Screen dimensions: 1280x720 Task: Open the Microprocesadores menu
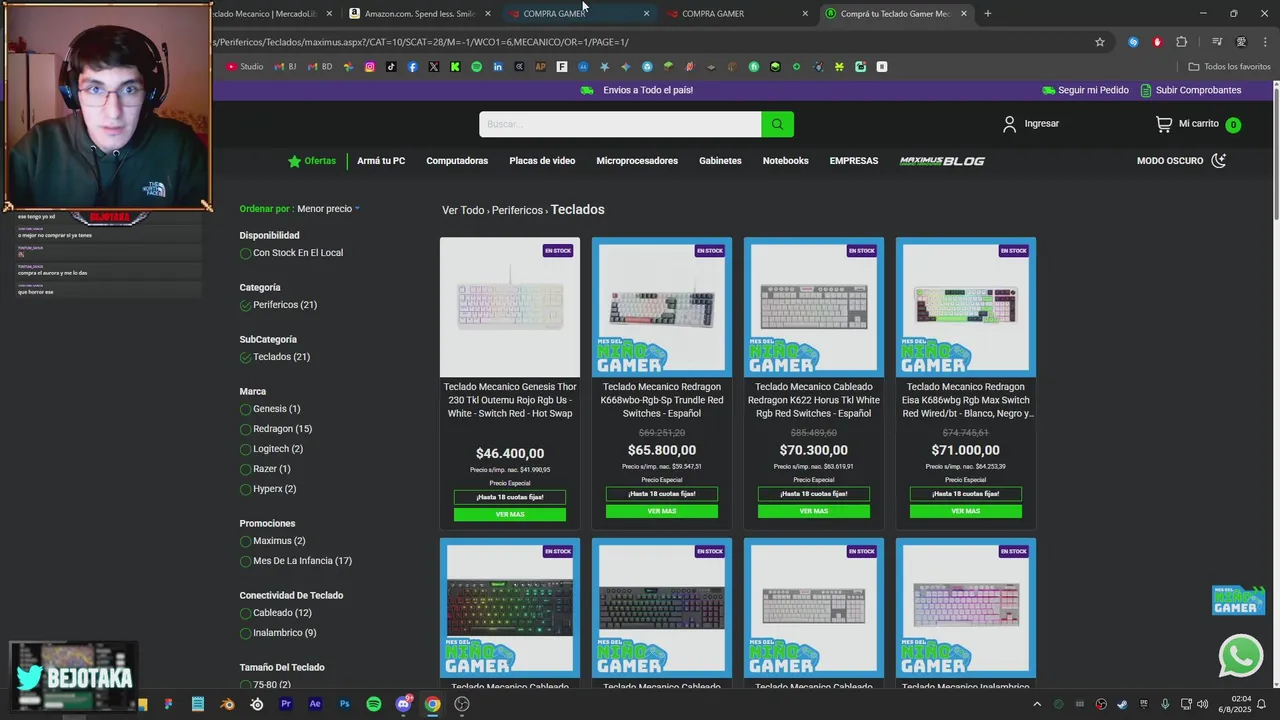[637, 161]
